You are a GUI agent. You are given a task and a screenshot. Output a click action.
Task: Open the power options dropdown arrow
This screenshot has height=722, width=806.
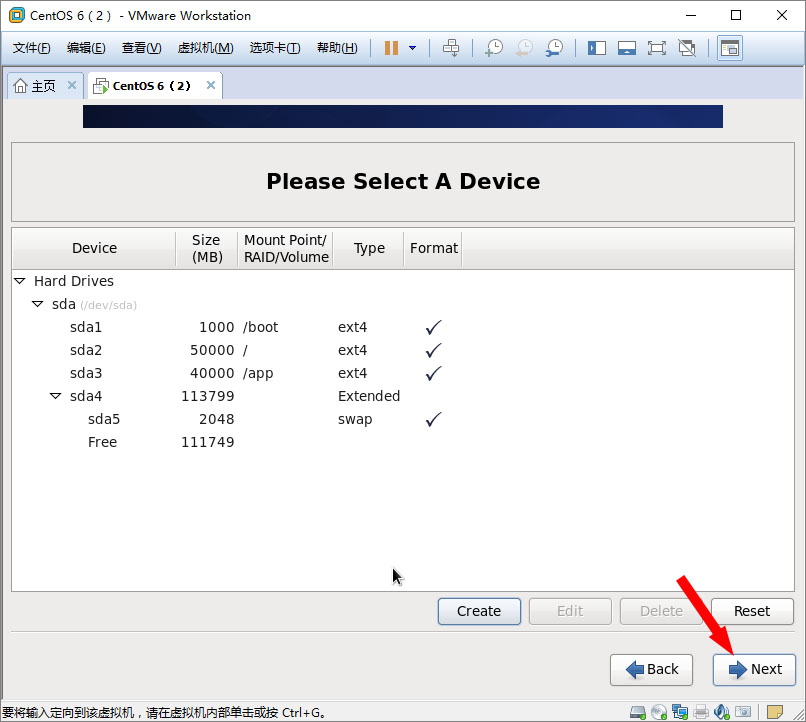pos(412,48)
